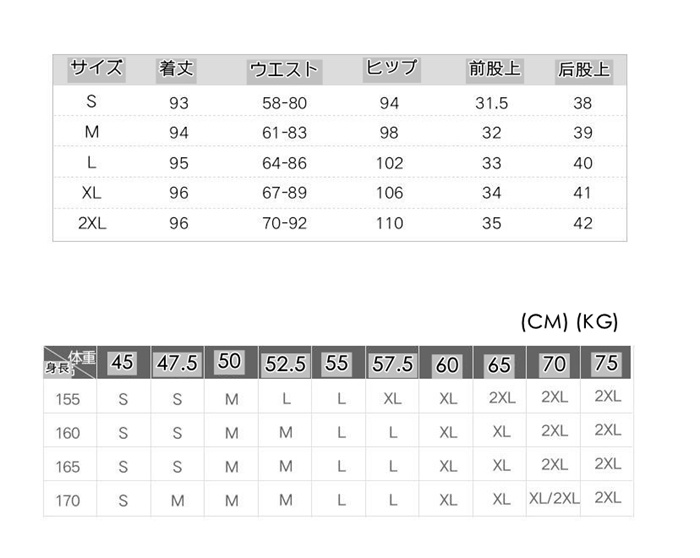The image size is (700, 558).
Task: Click the サイズ column header
Action: point(96,69)
